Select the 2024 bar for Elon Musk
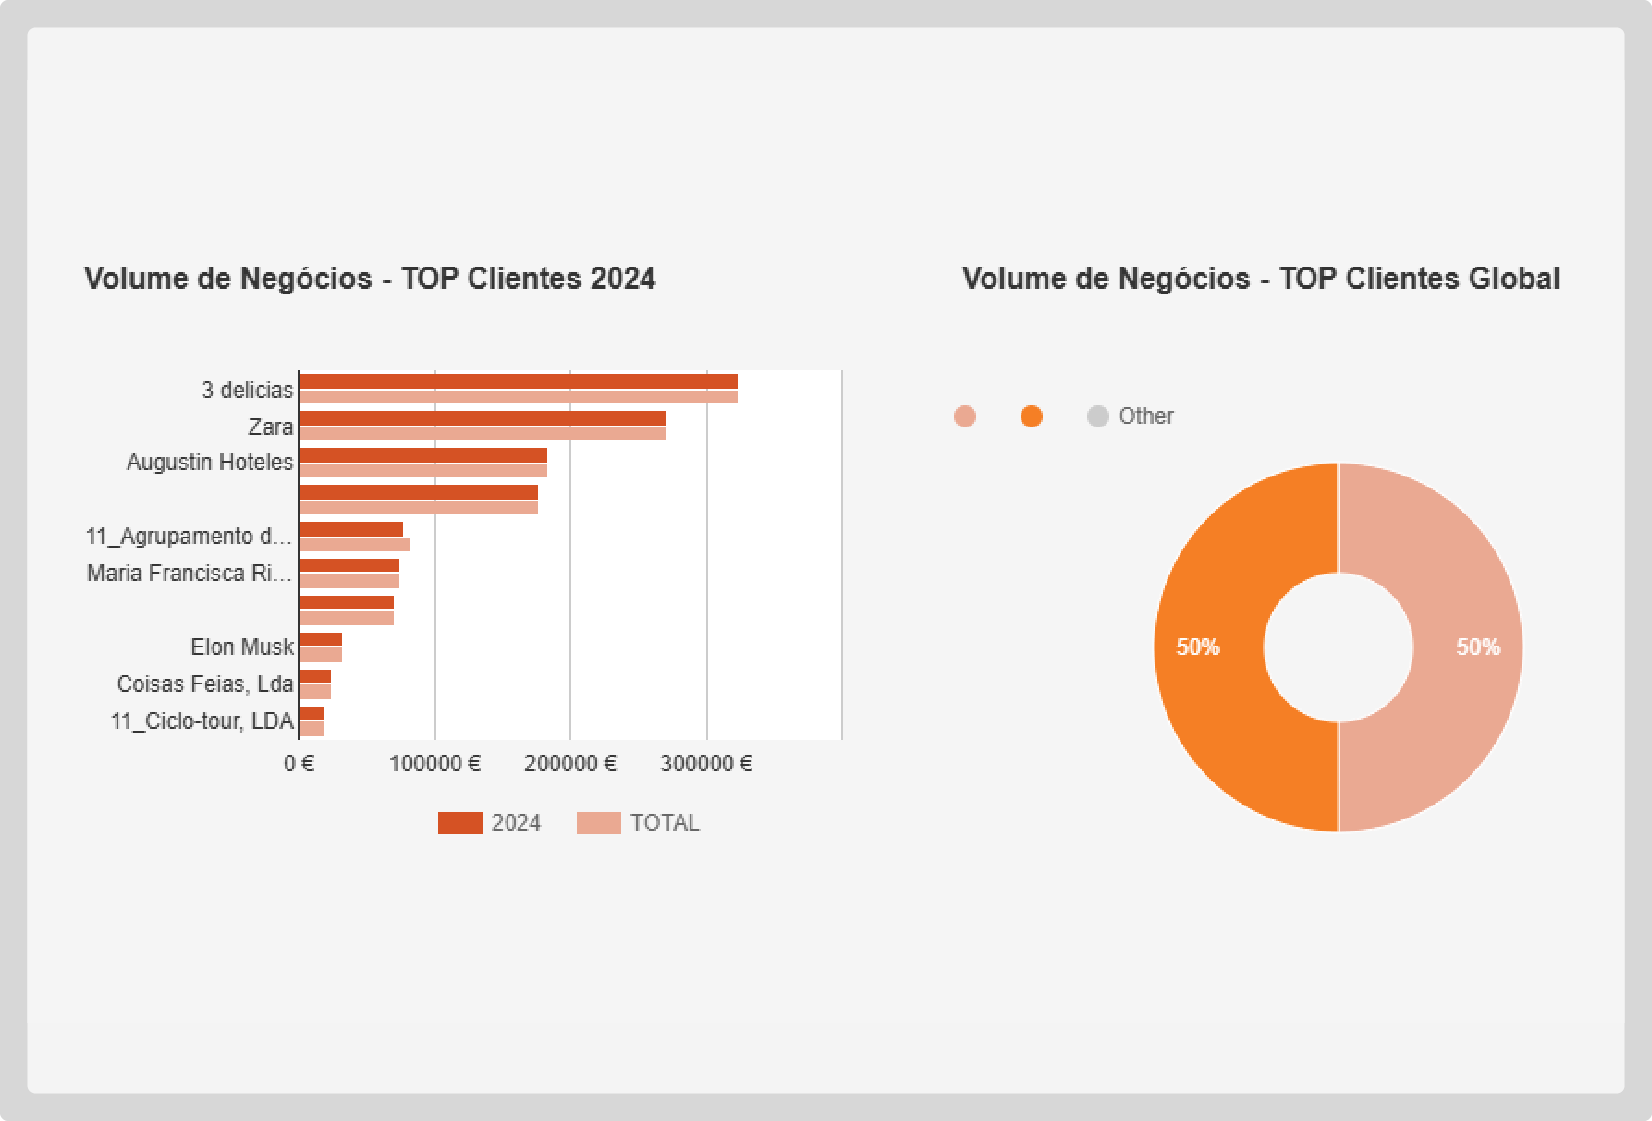 point(320,640)
